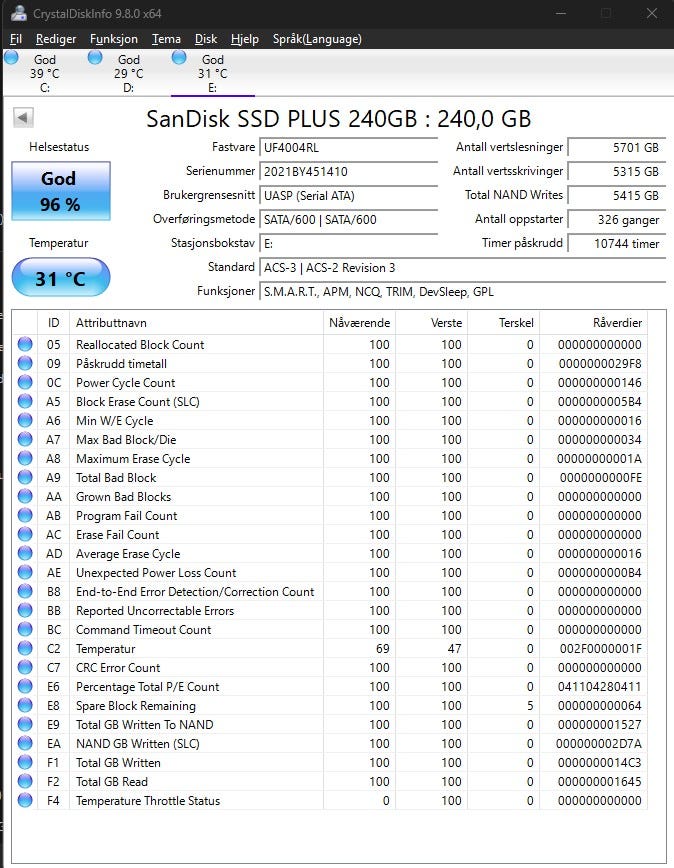Click raw value 002F0000001F

600,649
